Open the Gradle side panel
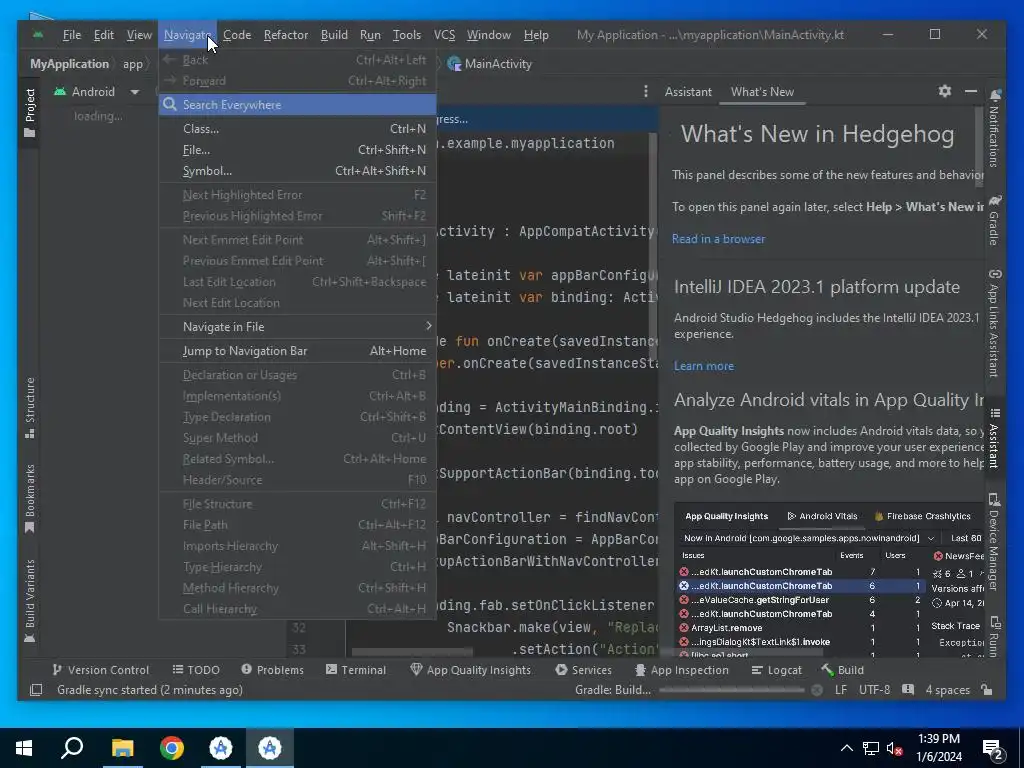The width and height of the screenshot is (1024, 768). (994, 220)
